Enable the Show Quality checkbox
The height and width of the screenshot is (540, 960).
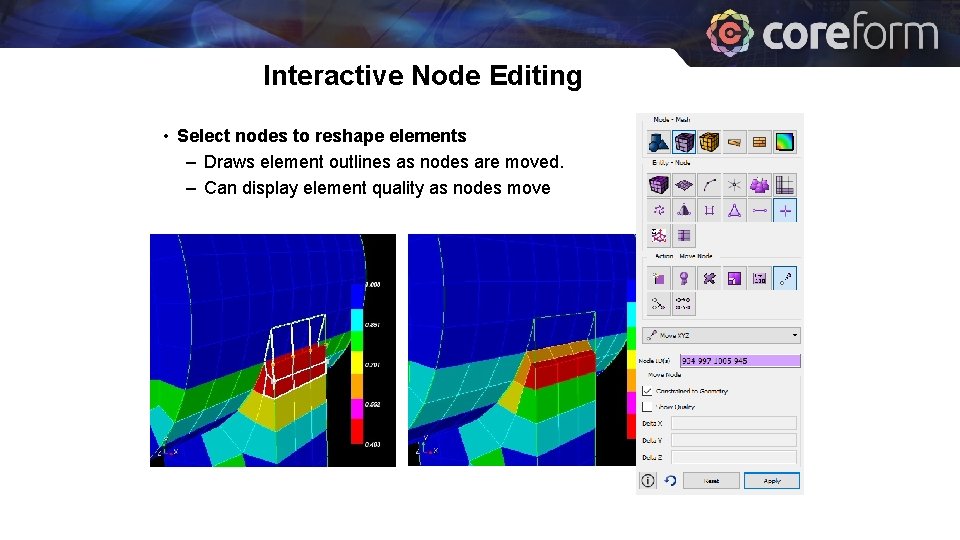click(647, 407)
